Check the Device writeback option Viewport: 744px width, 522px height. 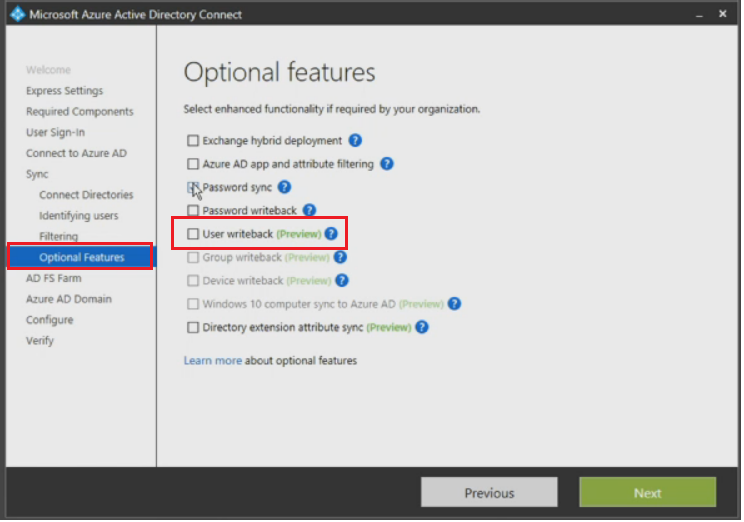193,280
